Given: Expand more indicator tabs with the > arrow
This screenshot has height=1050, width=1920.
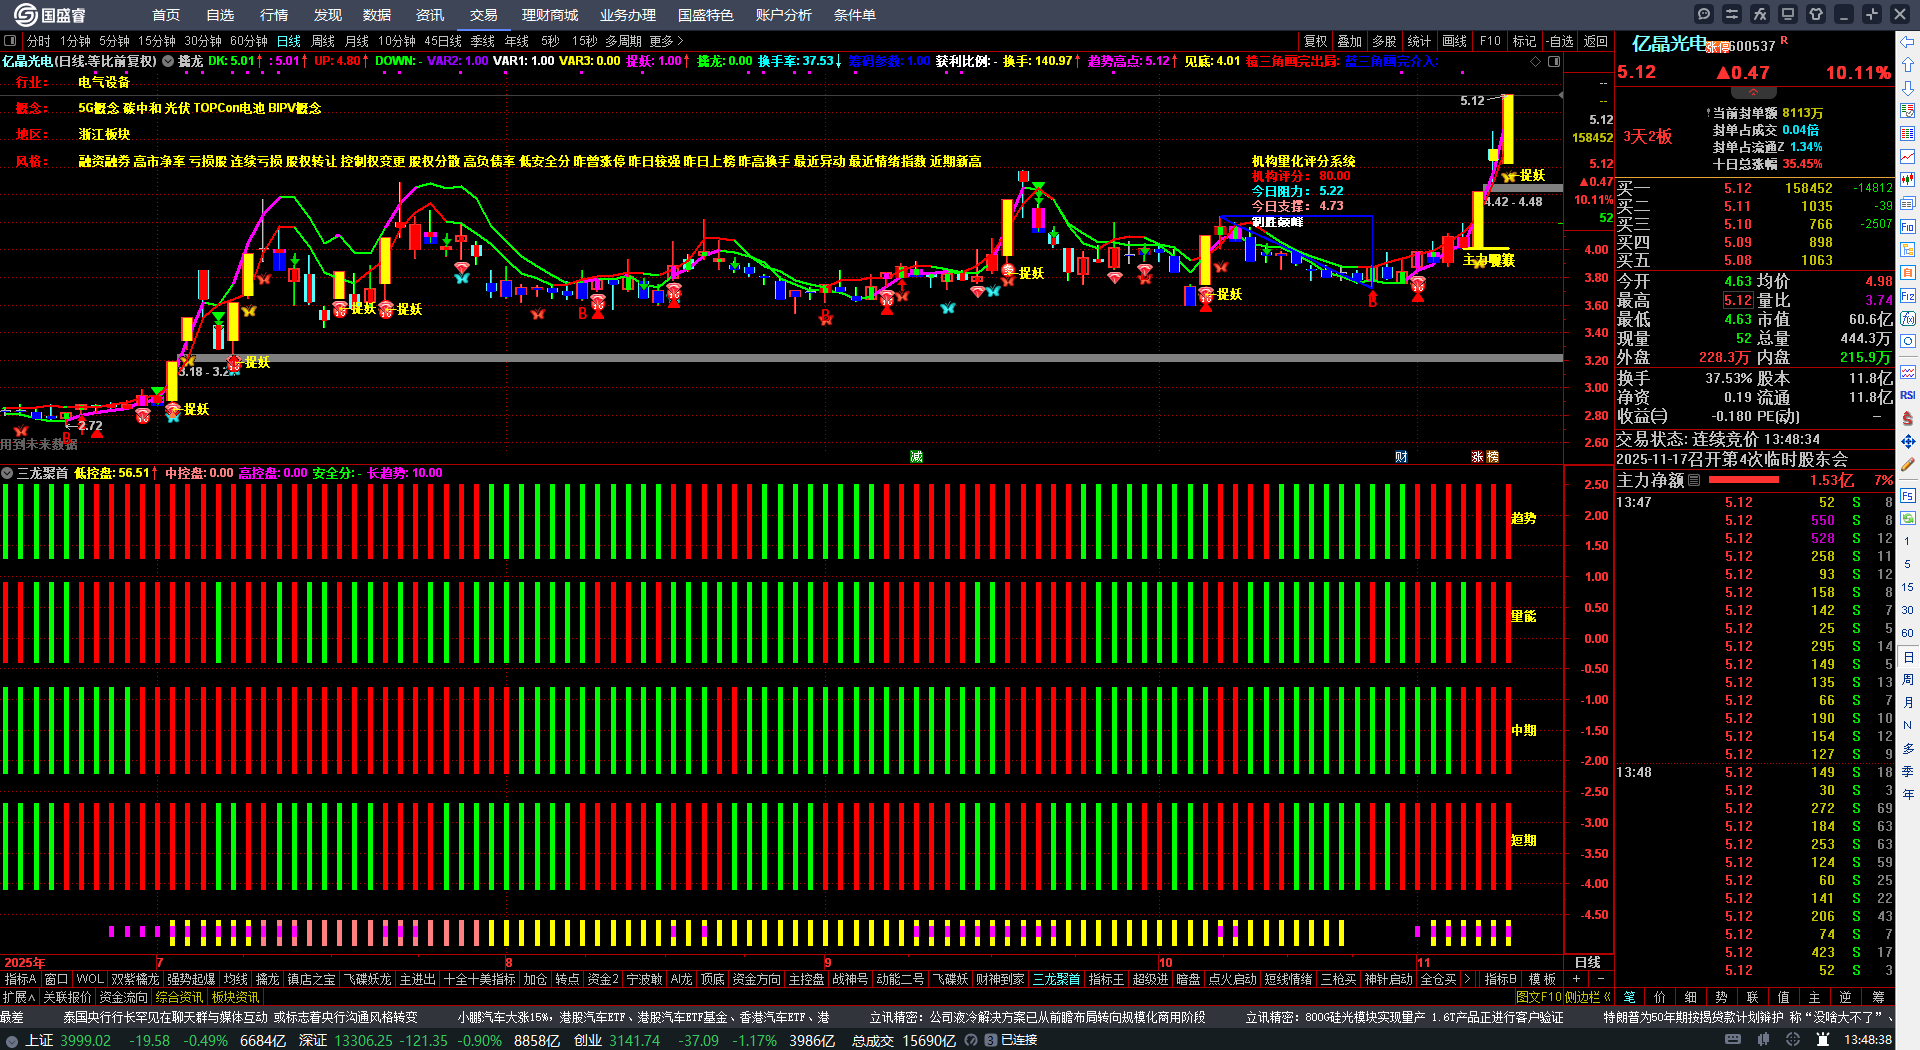Looking at the screenshot, I should coord(1467,979).
